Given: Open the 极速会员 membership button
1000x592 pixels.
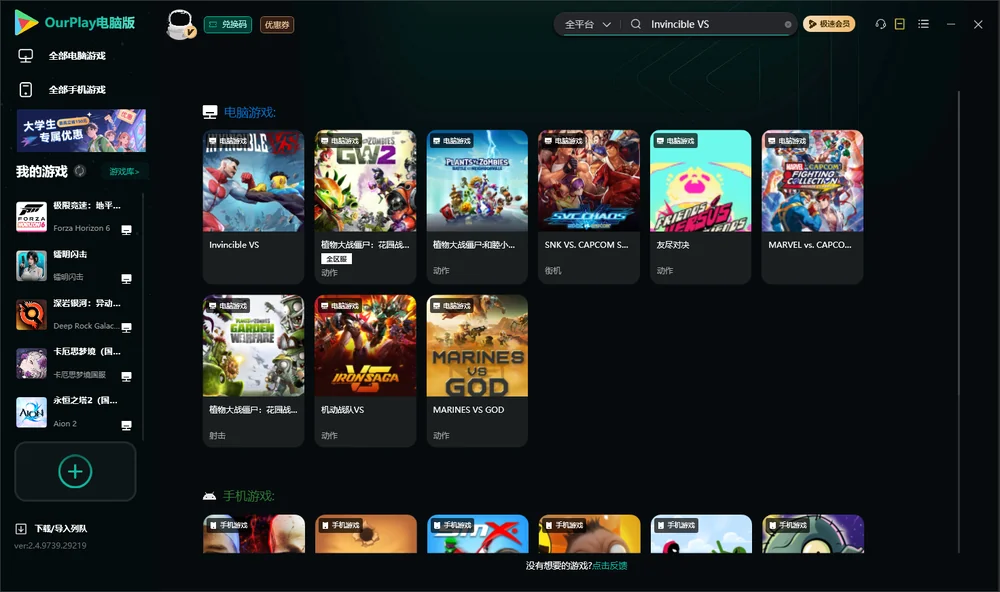Looking at the screenshot, I should [x=828, y=24].
